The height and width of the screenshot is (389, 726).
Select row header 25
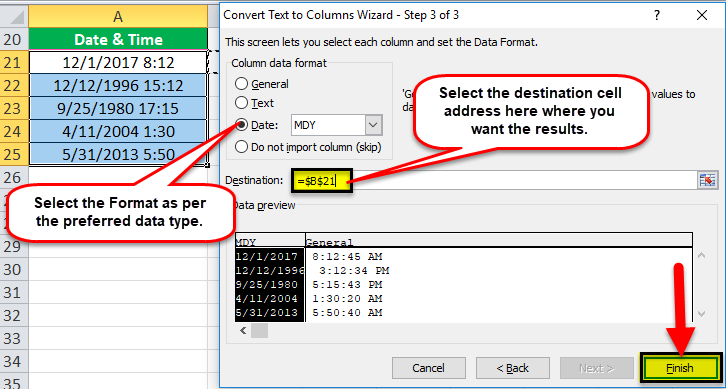click(x=14, y=154)
